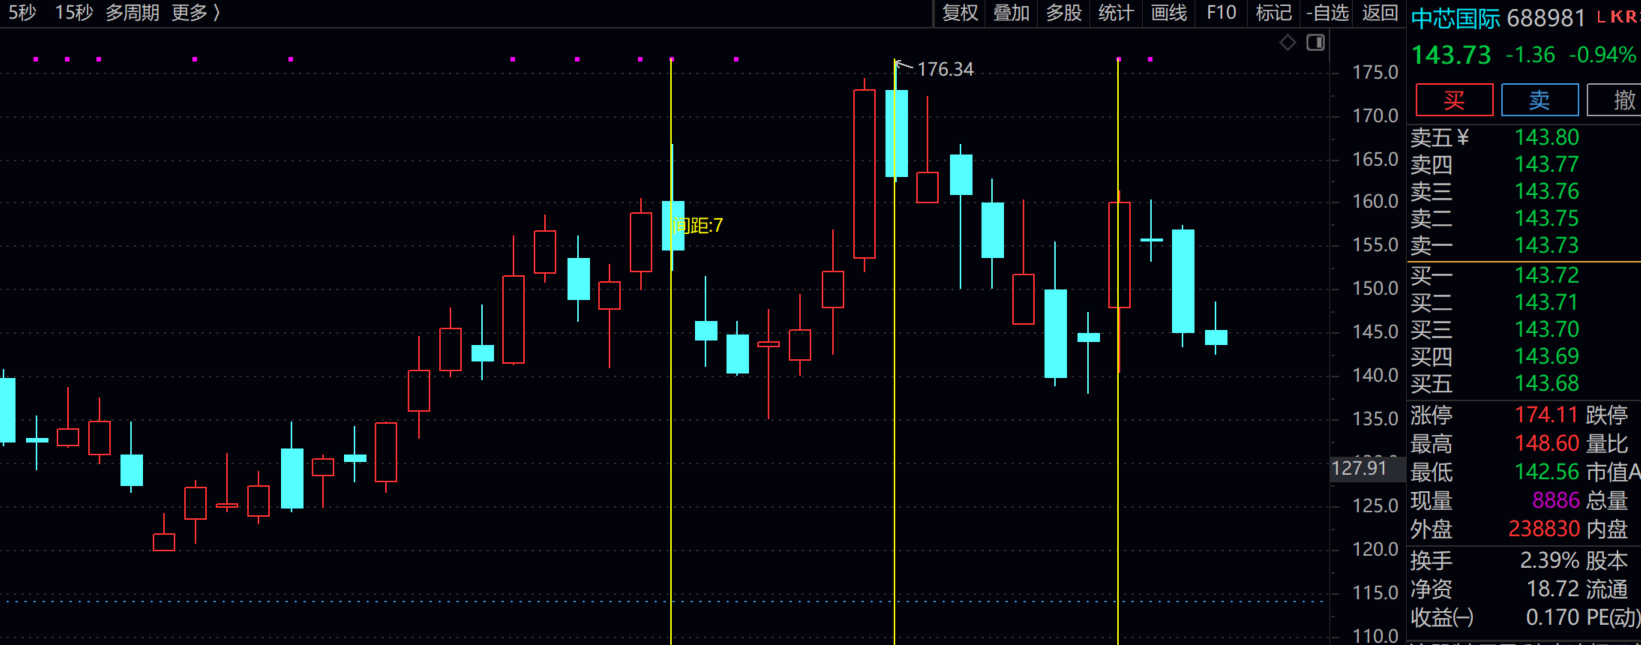The width and height of the screenshot is (1641, 645).
Task: Click the 跌停 label
Action: pos(1607,415)
